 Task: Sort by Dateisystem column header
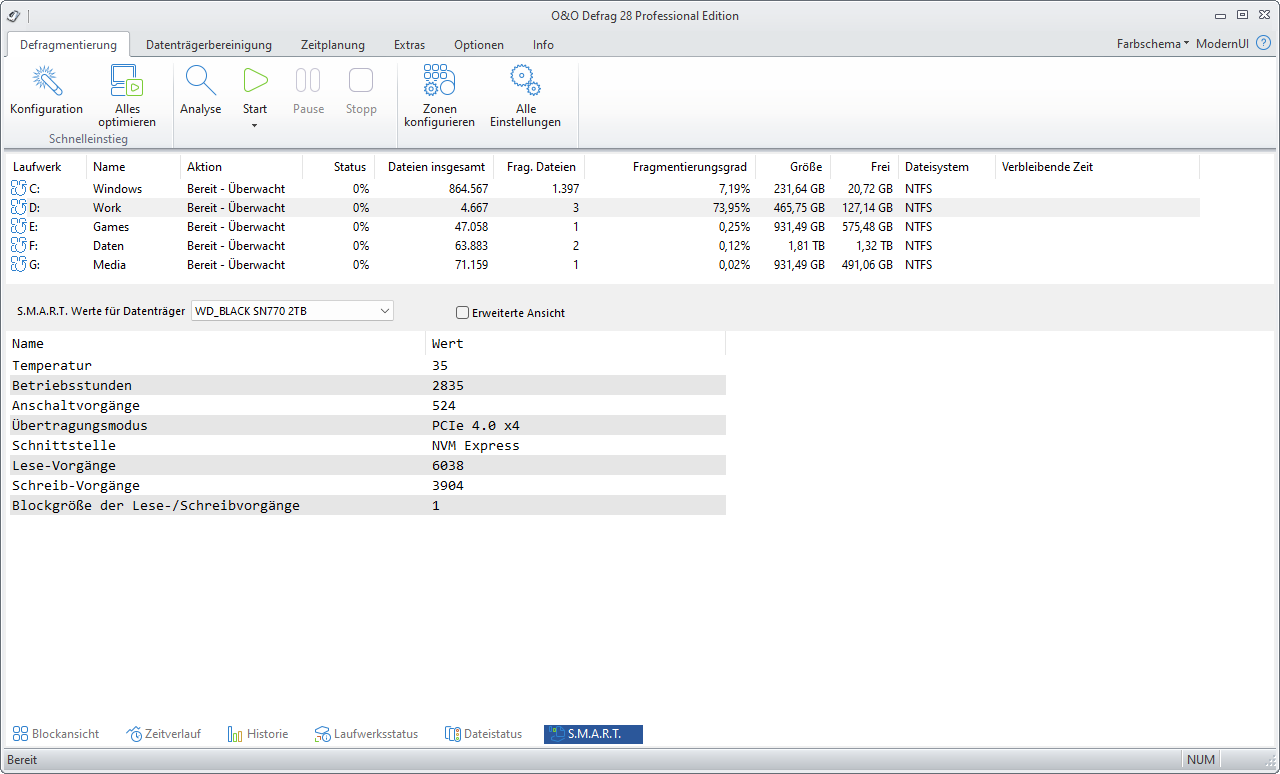click(947, 167)
